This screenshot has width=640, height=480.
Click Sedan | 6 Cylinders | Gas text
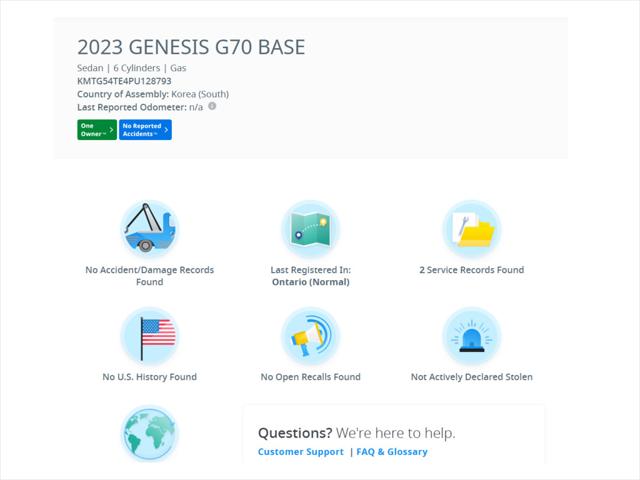coord(131,68)
